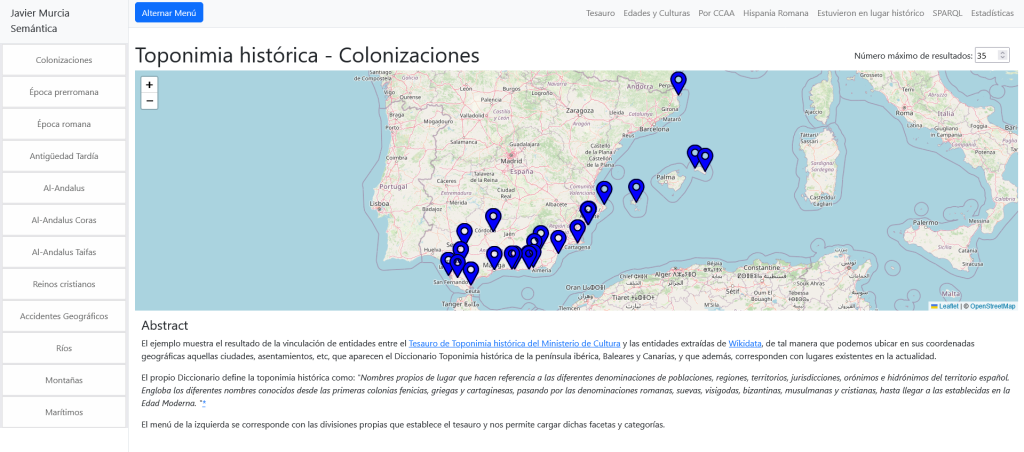Click the map marker on Ibiza island
1024x452 pixels.
point(636,189)
